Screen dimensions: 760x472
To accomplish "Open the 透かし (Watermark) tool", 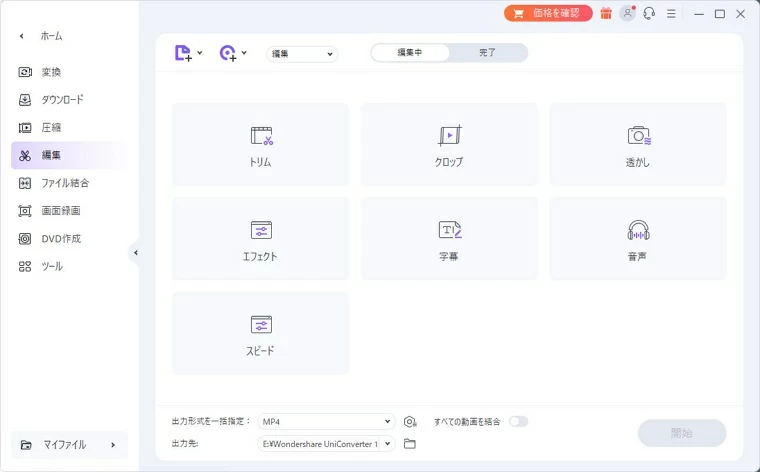I will (x=638, y=144).
